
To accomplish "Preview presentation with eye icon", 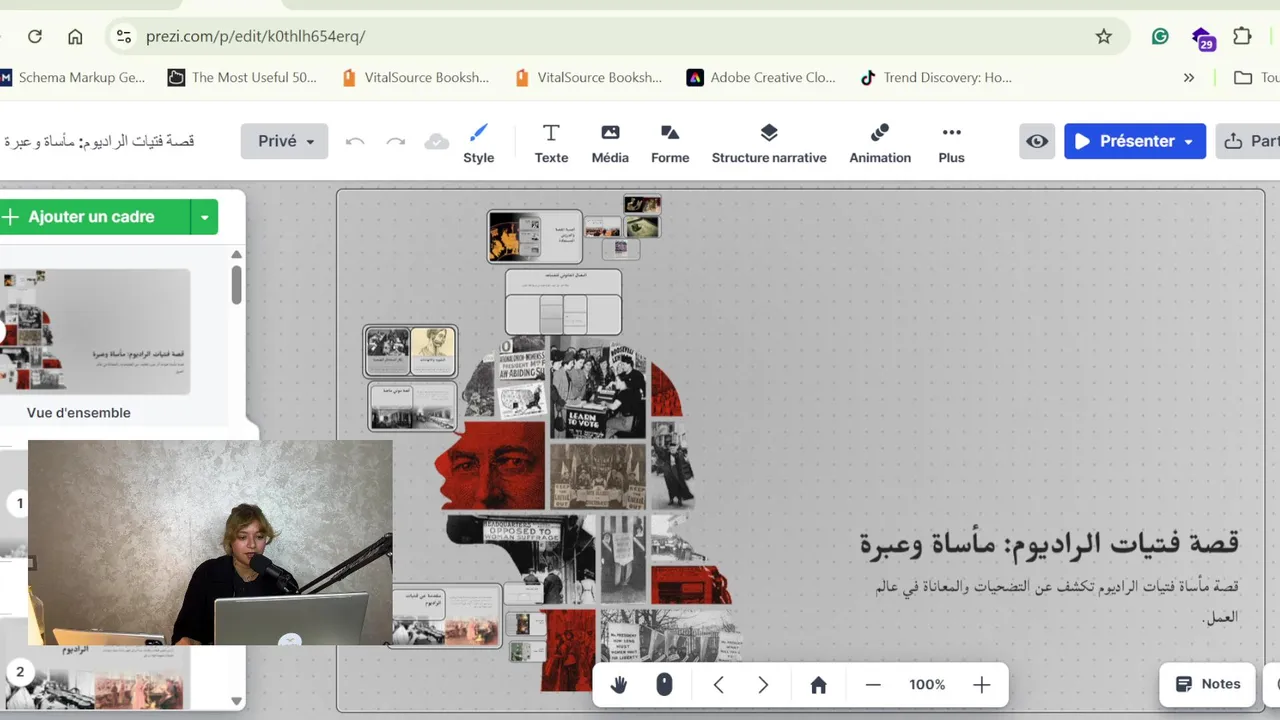I will click(1038, 141).
